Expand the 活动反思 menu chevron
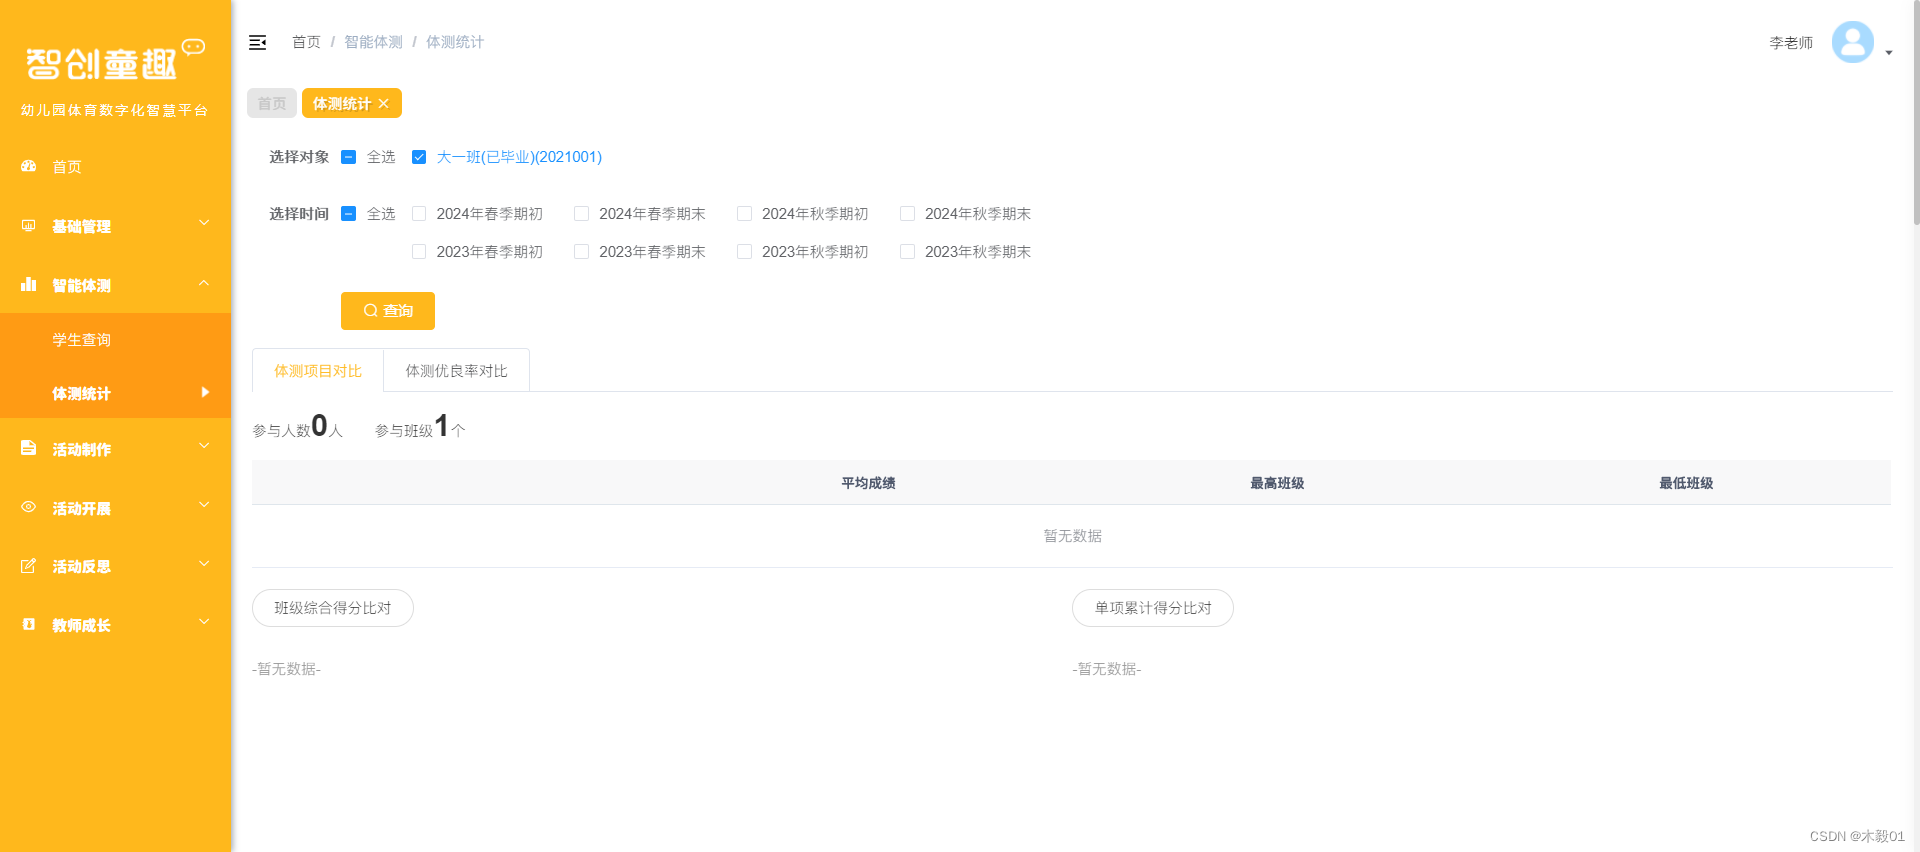1920x852 pixels. [x=204, y=563]
